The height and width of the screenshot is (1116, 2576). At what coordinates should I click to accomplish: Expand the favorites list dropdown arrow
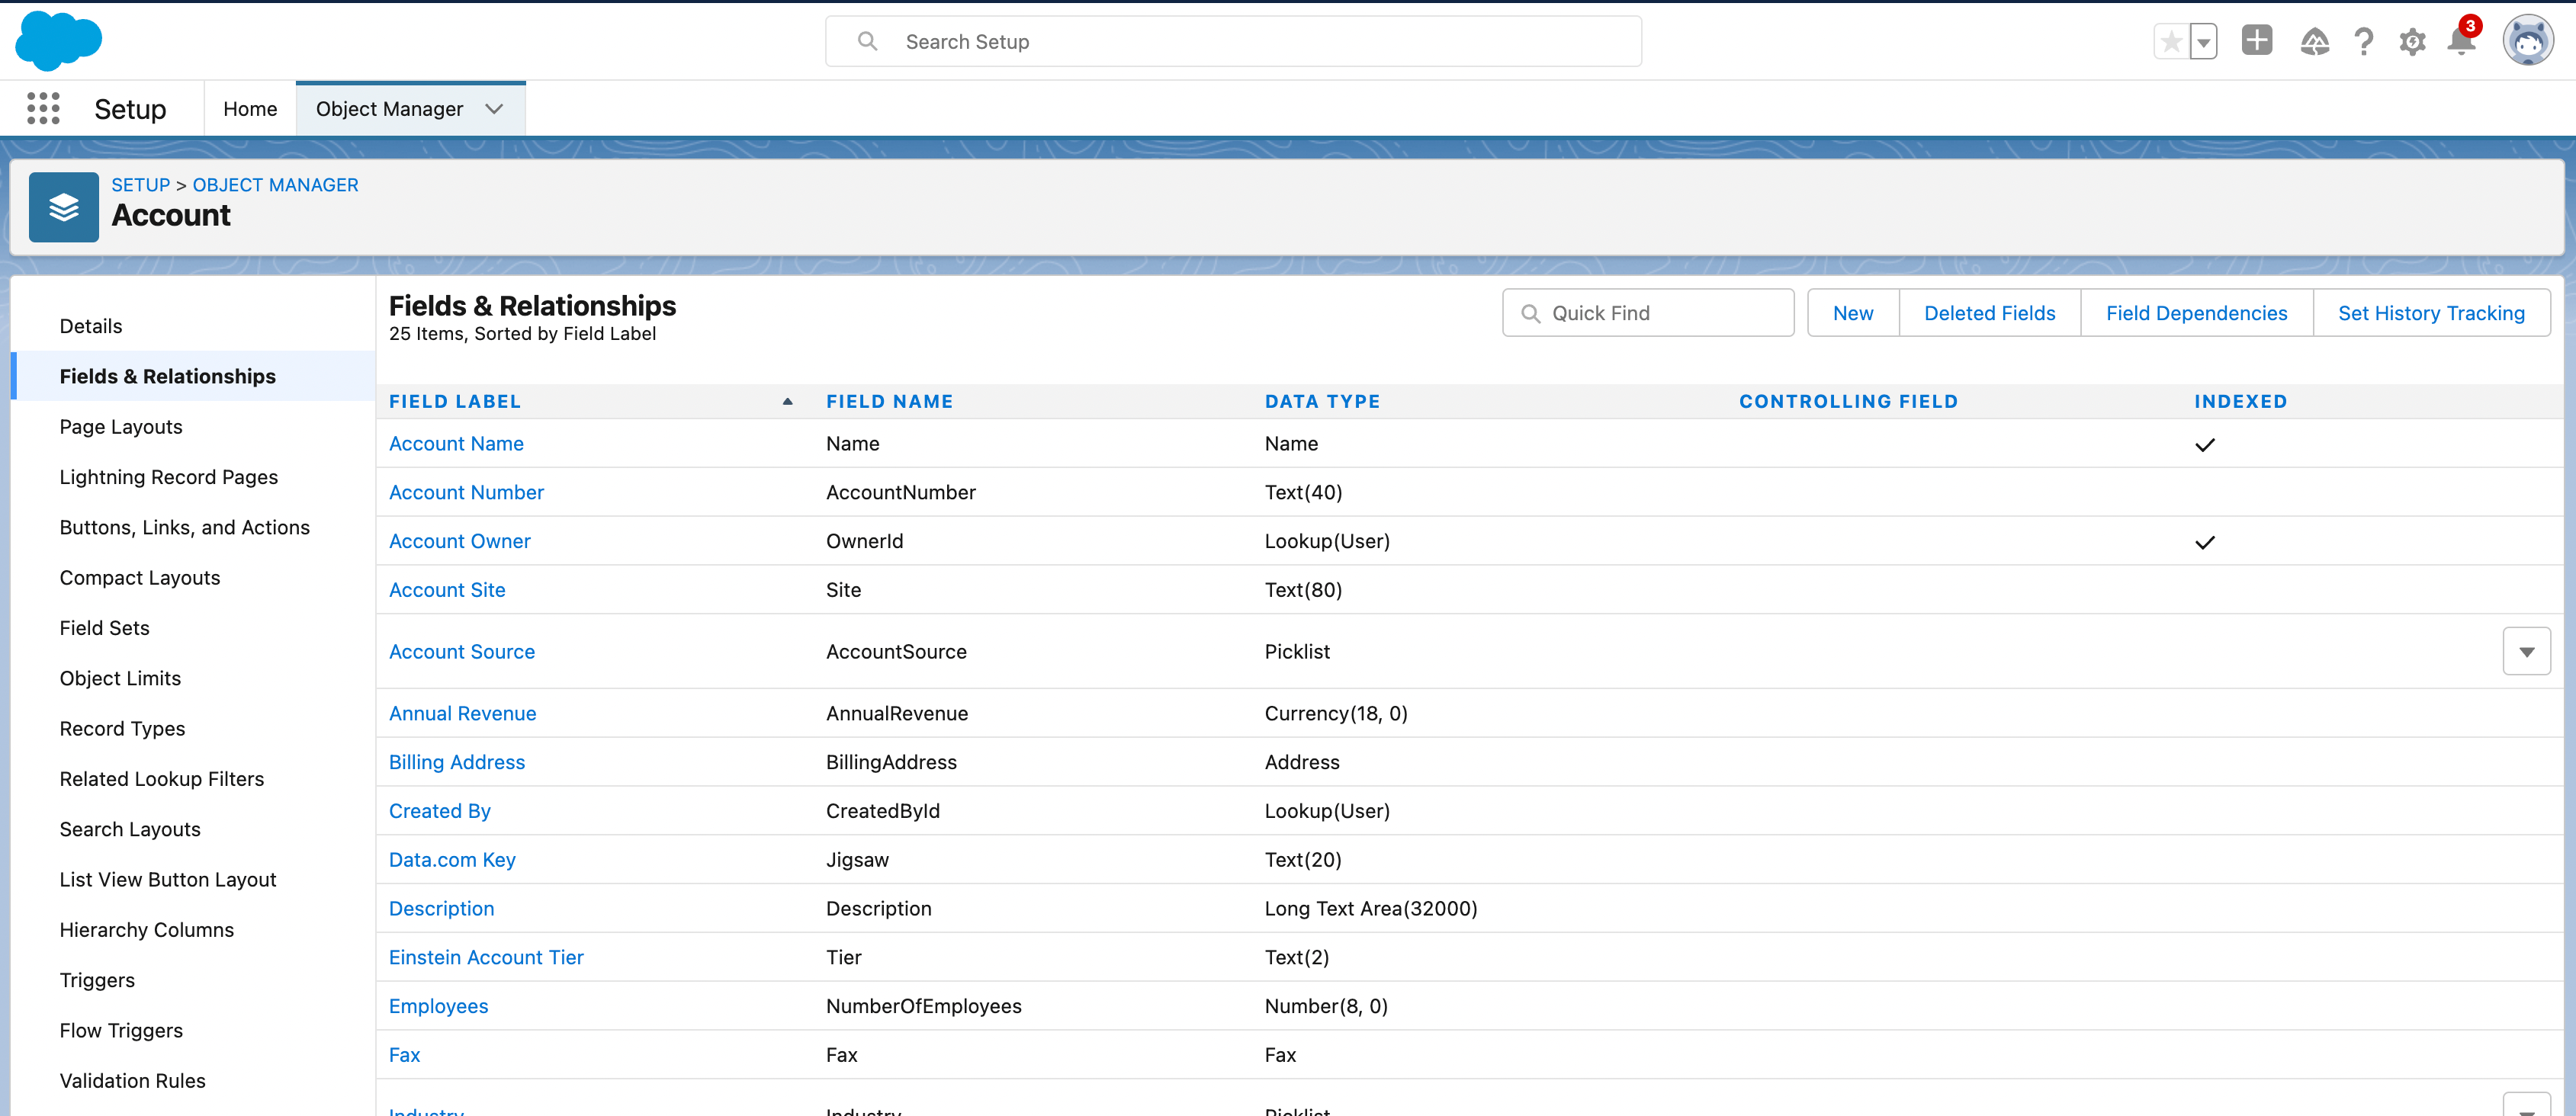[2203, 42]
